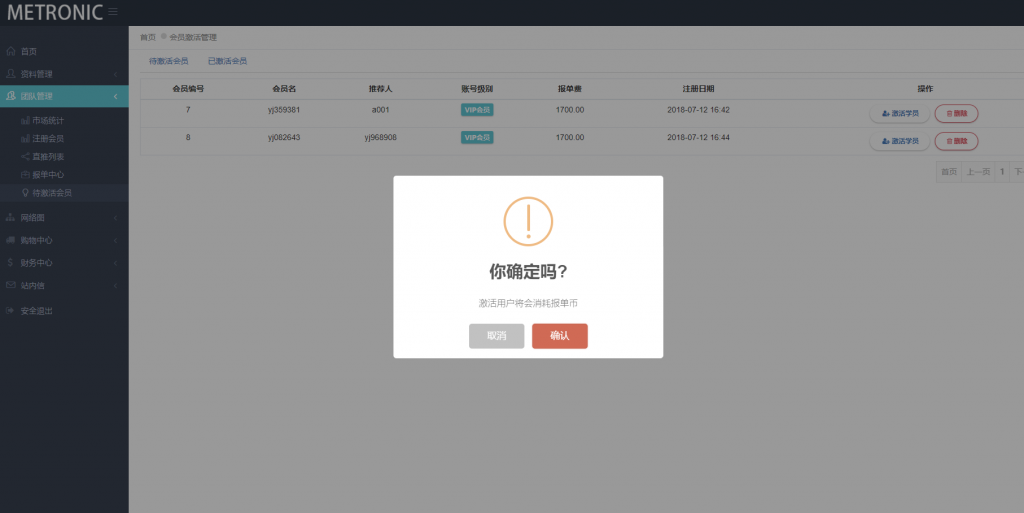
Task: Expand the 购物中心 sidebar submenu arrow
Action: 115,241
